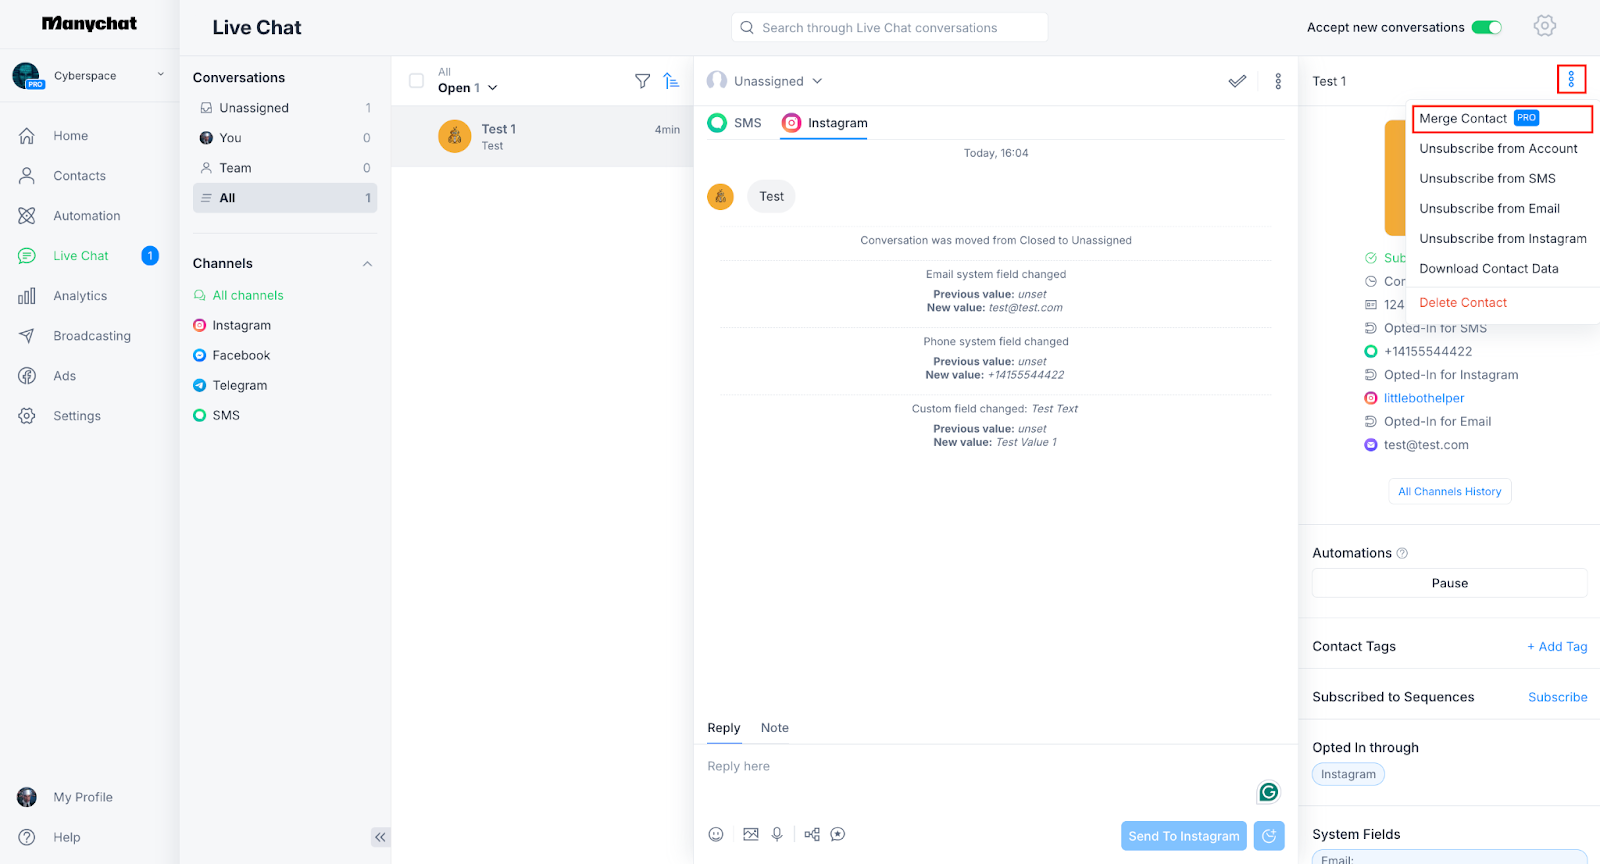Click the search Live Chat conversations field

[x=889, y=28]
